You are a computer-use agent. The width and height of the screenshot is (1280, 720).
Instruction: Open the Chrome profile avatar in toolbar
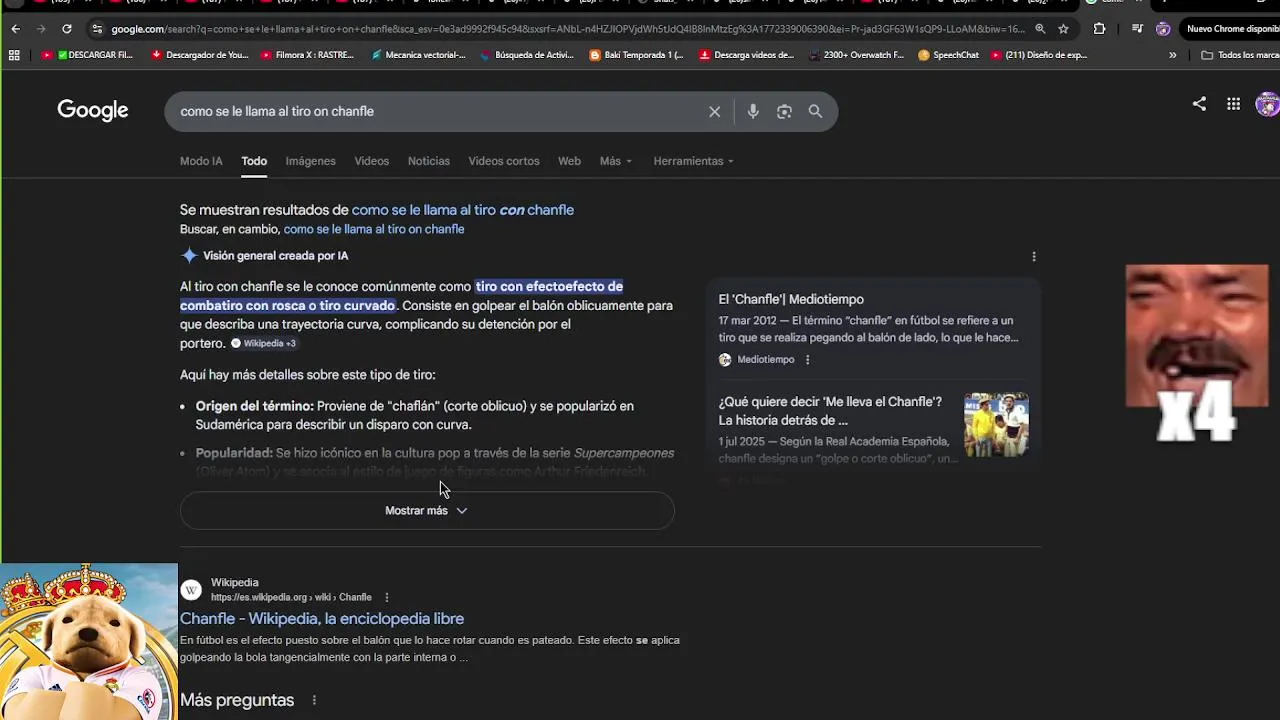pos(1163,29)
